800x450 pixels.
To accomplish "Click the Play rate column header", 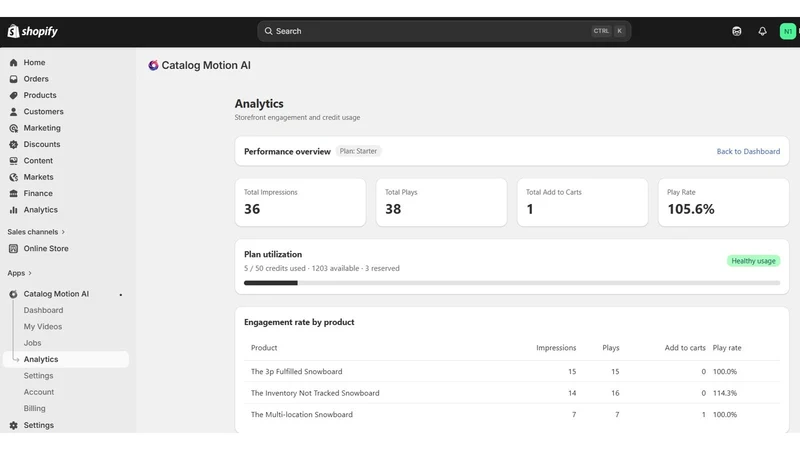I will [x=727, y=347].
